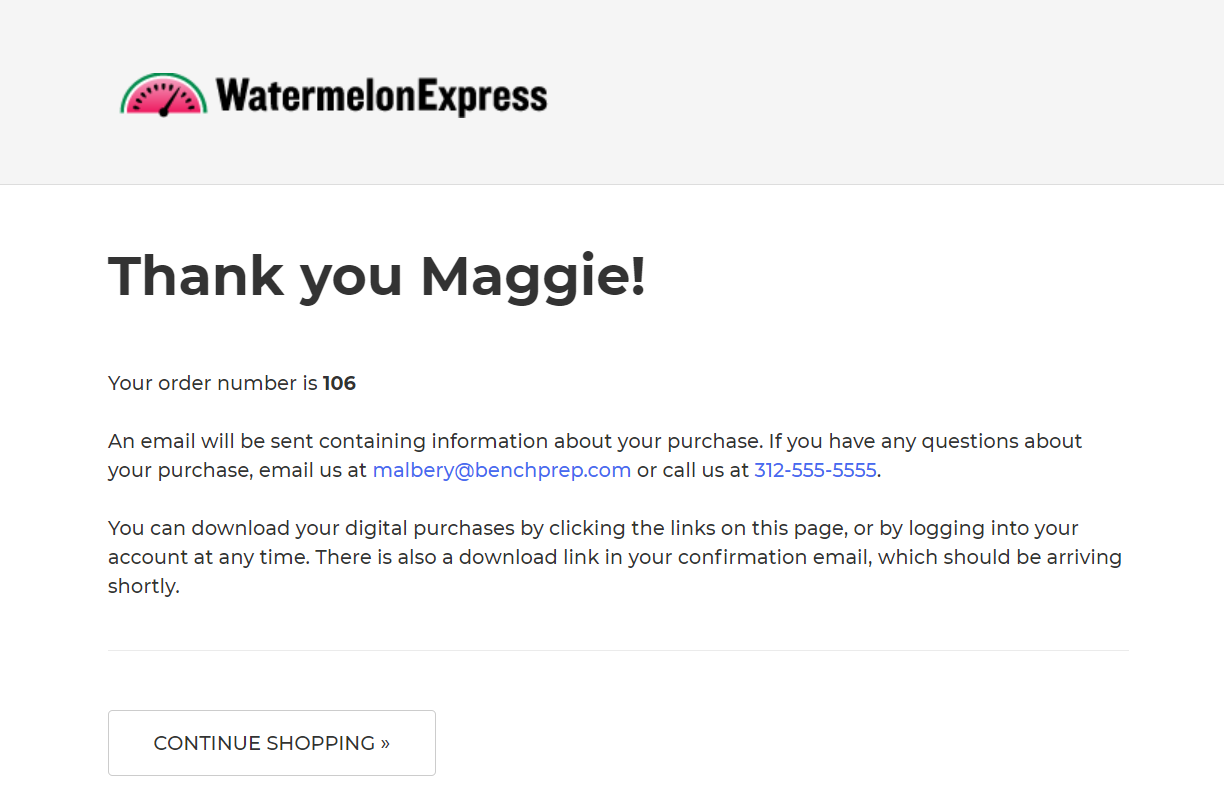Click the name "Maggie!" in the heading
This screenshot has height=809, width=1224.
(533, 276)
